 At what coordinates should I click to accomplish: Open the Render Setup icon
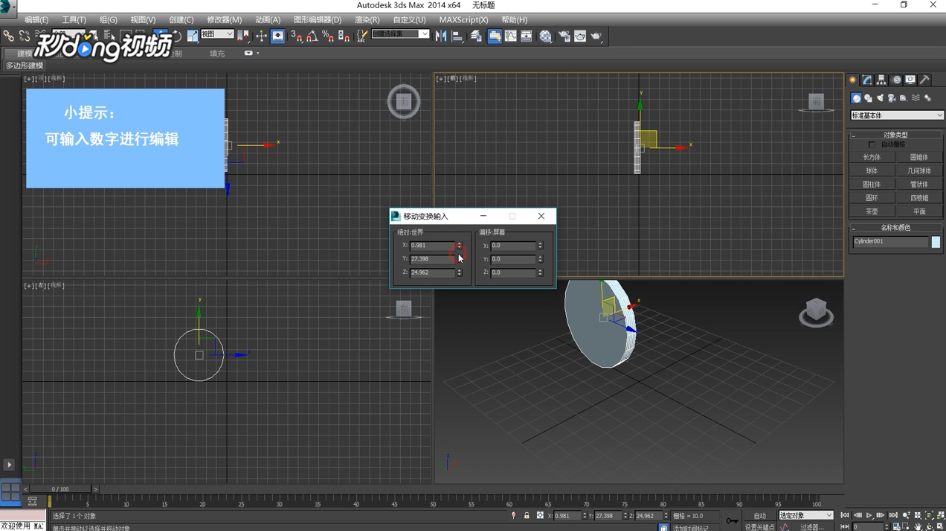[x=564, y=36]
